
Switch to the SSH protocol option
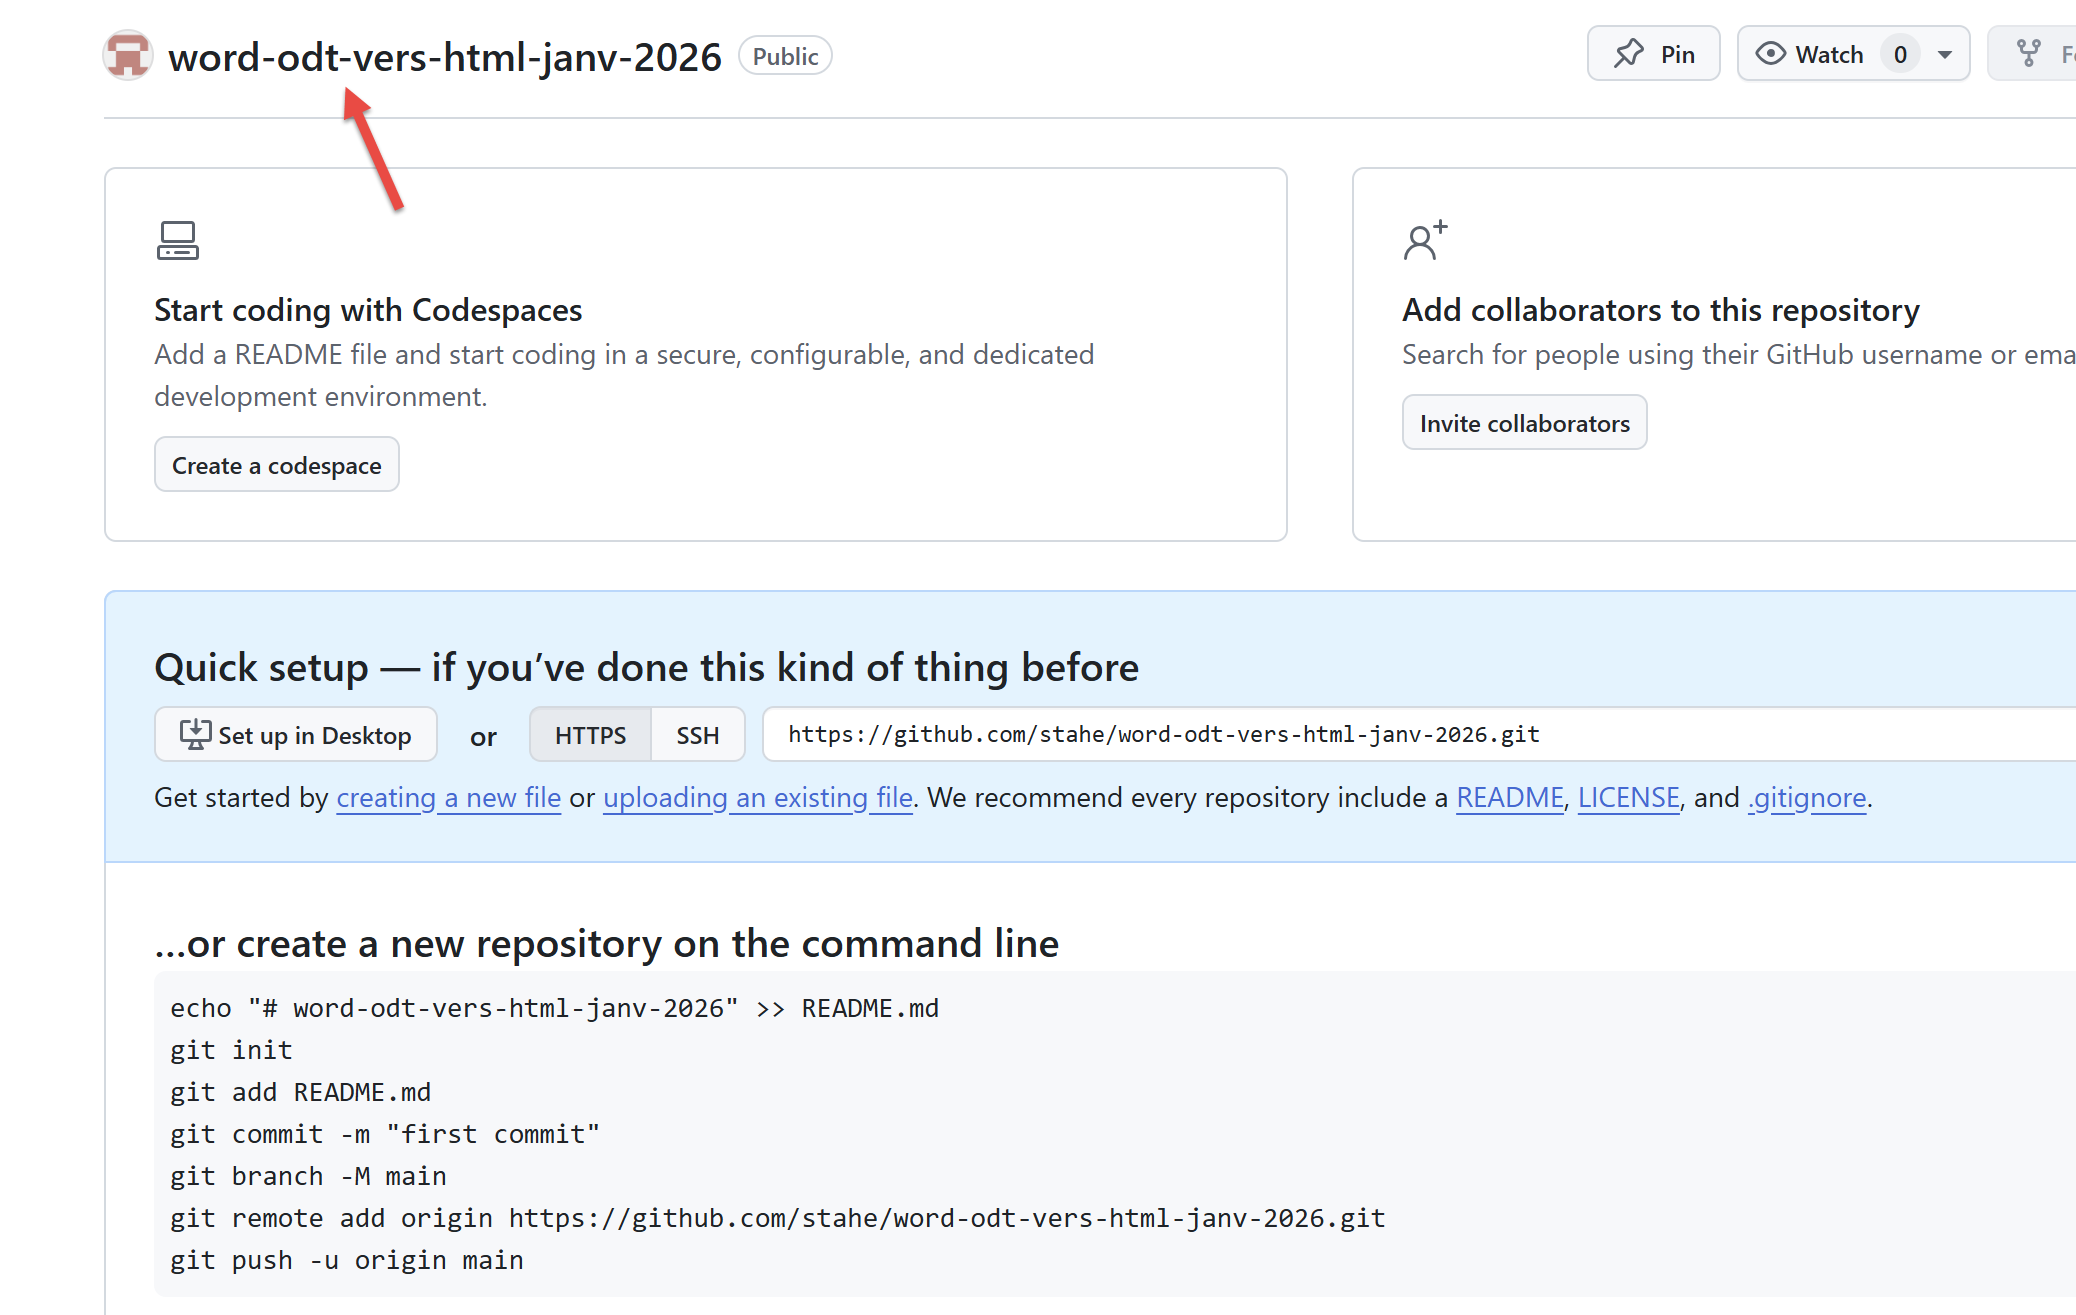697,735
